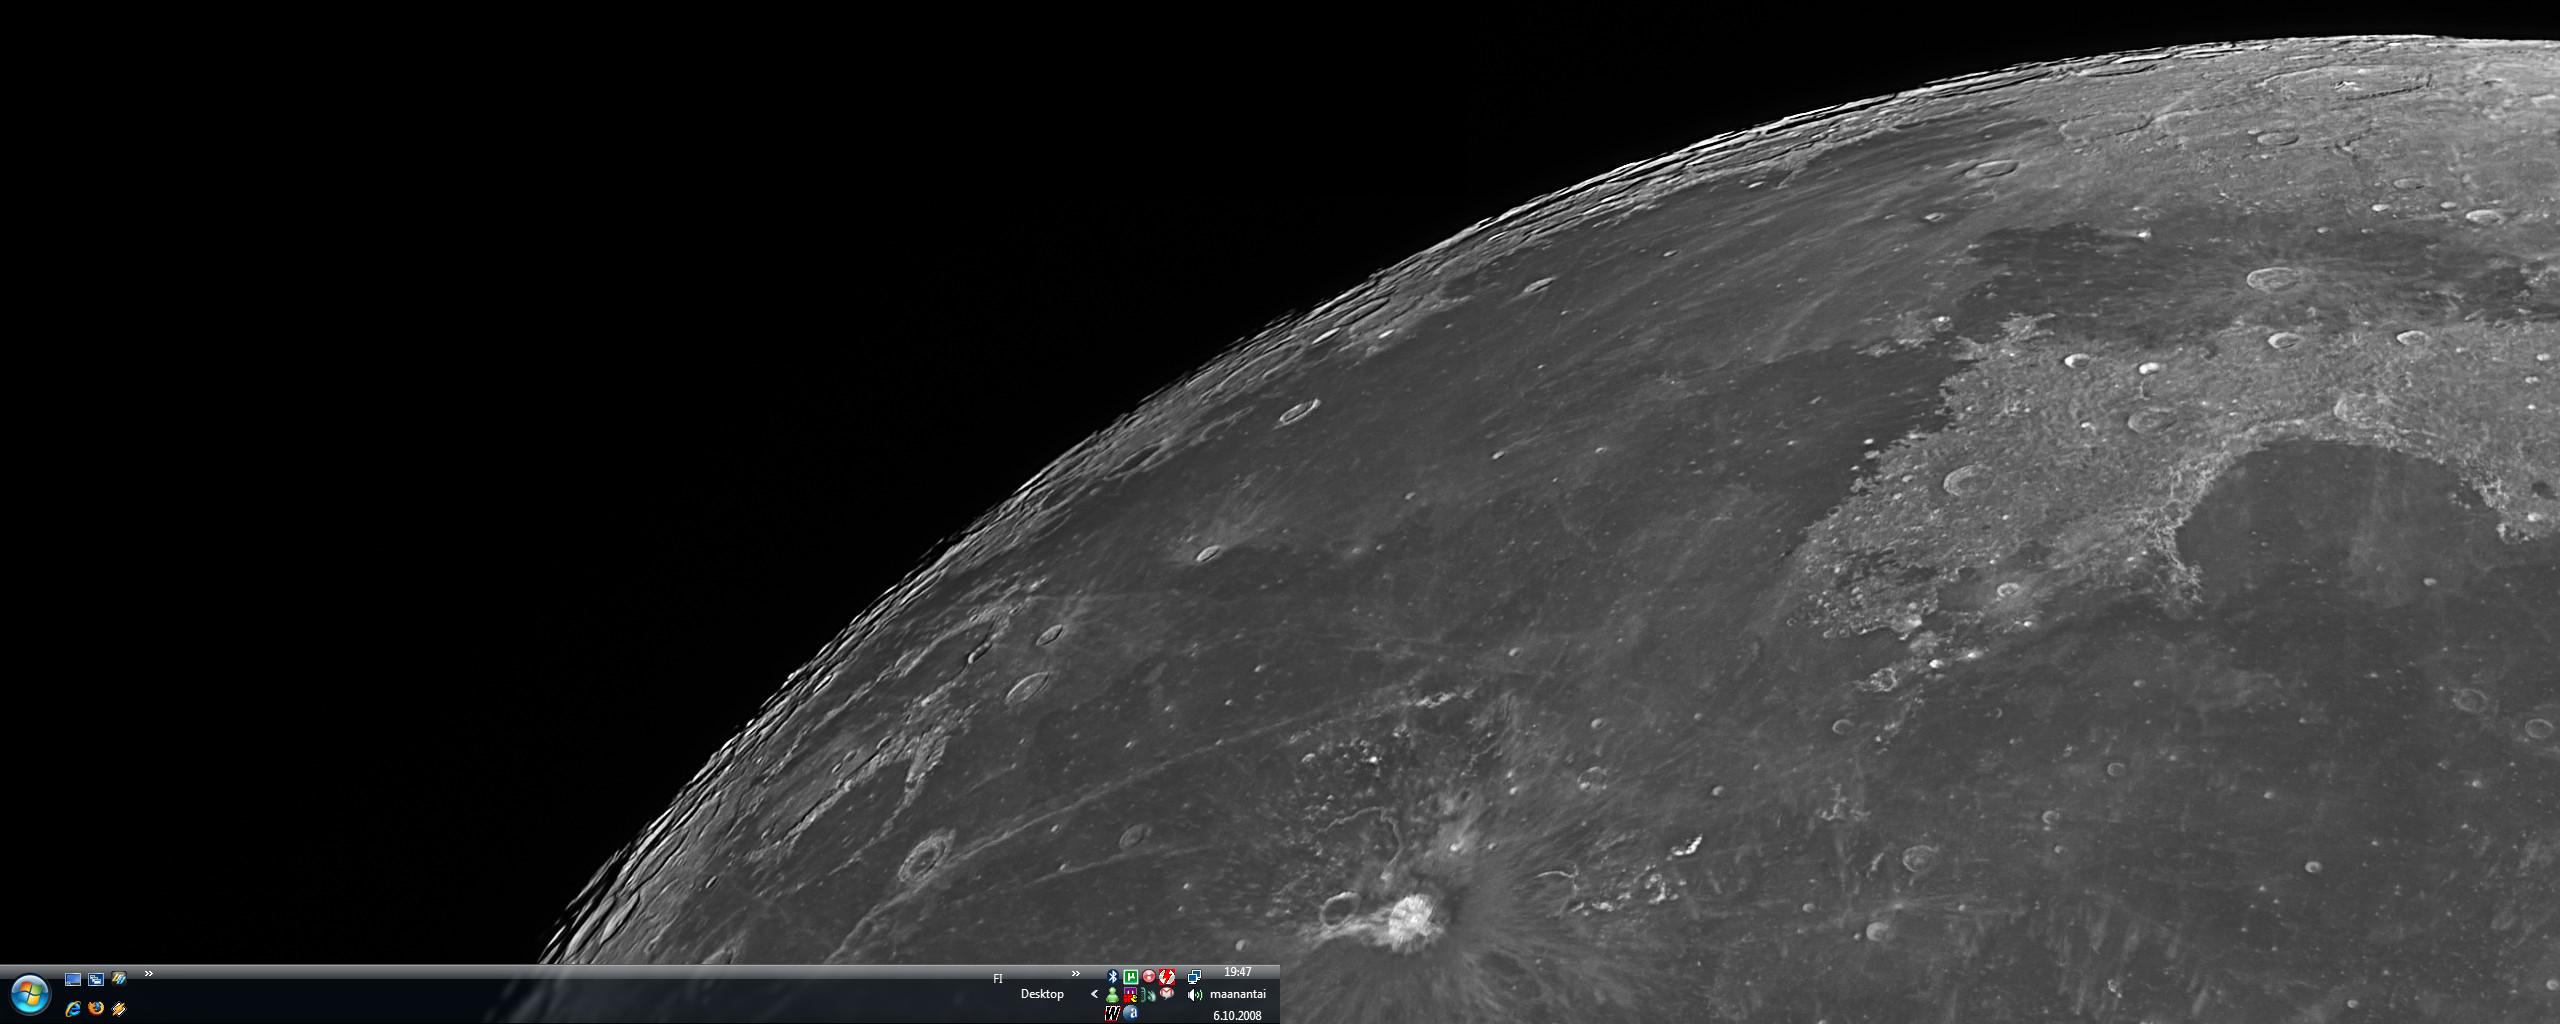Viewport: 2560px width, 1024px height.
Task: Click the date 6.10.2008 in taskbar
Action: pyautogui.click(x=1237, y=1015)
